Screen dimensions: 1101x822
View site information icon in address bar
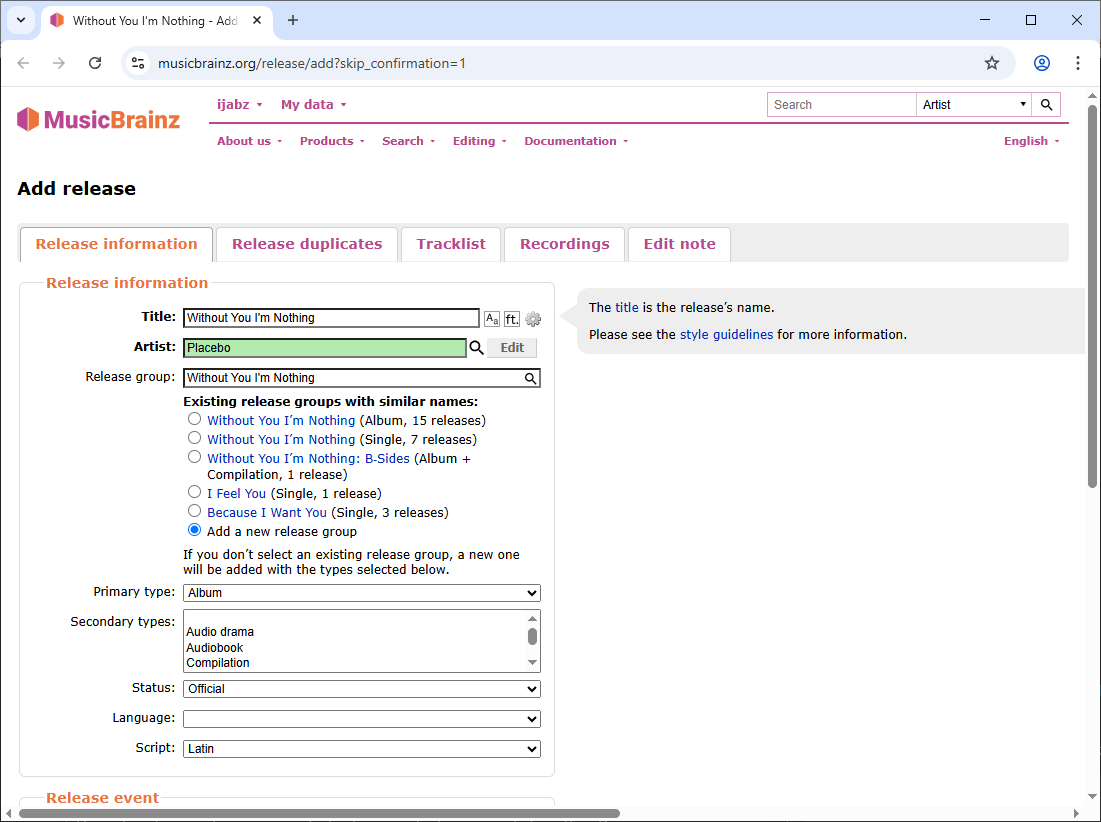(138, 63)
